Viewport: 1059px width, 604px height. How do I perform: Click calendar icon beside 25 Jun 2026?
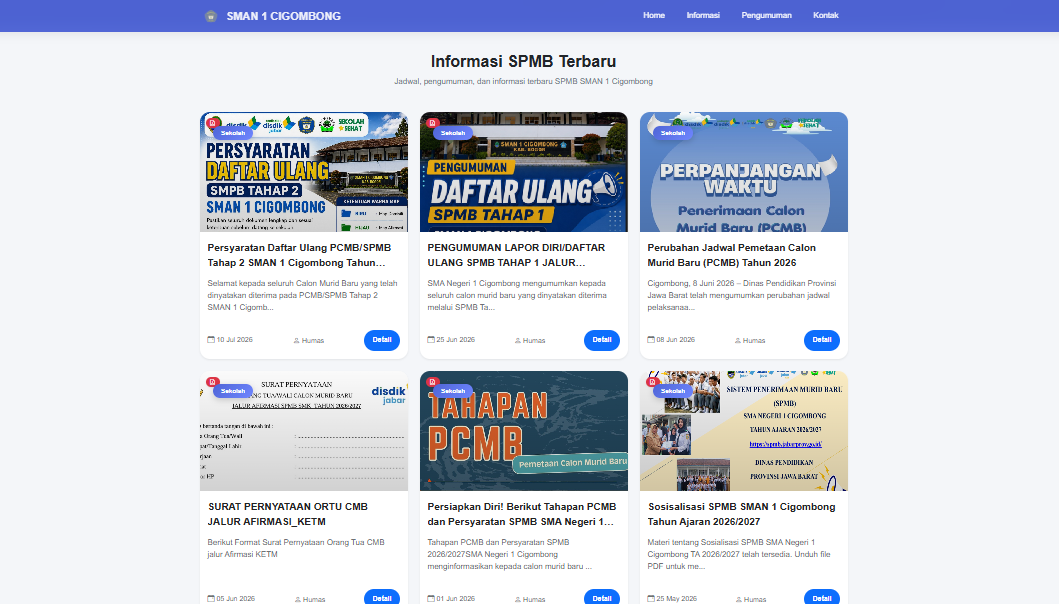coord(431,339)
